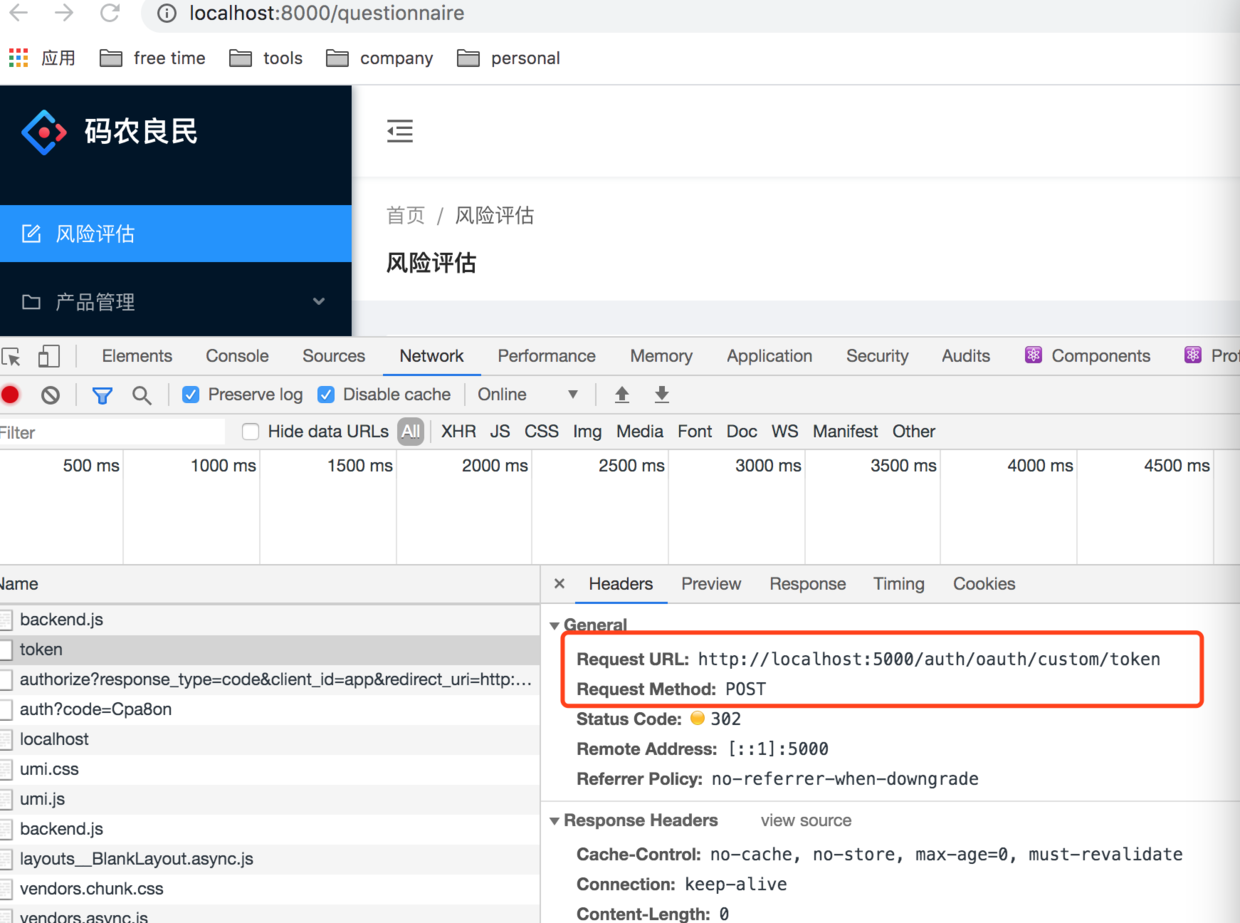
Task: Open the tools bookmark folder
Action: click(265, 58)
